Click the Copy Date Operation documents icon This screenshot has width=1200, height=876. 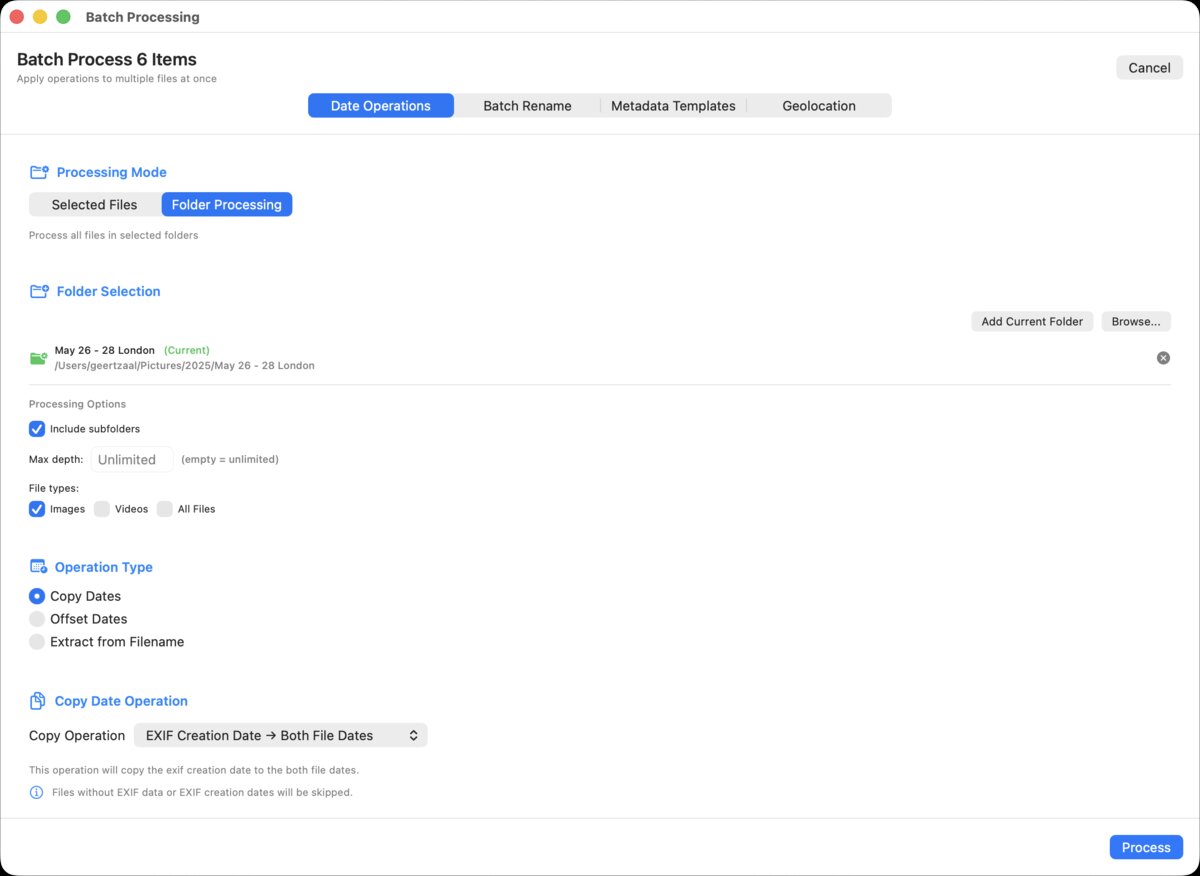[38, 701]
